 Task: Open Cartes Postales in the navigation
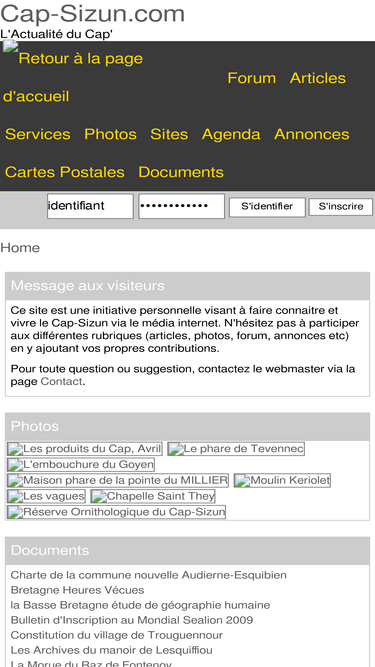click(x=65, y=172)
